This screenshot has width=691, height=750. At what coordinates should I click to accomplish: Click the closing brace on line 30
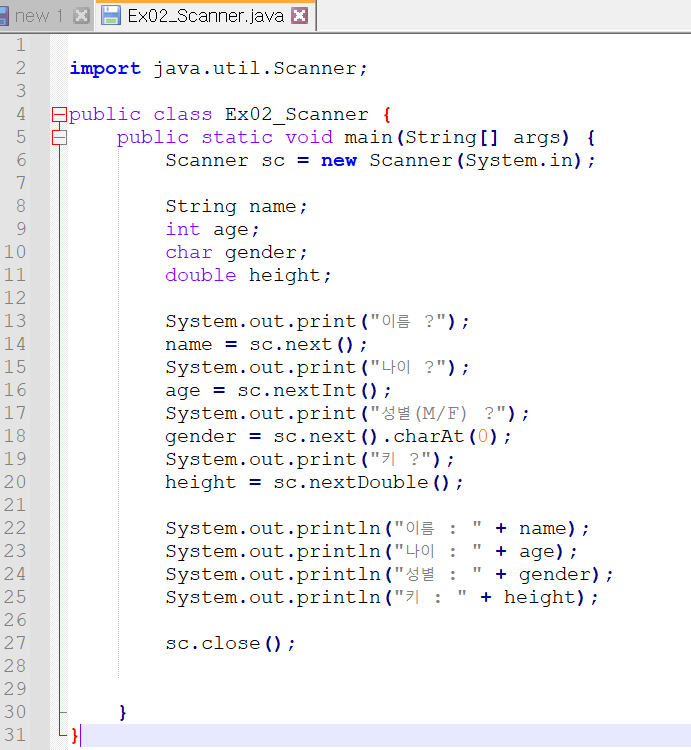pos(123,713)
